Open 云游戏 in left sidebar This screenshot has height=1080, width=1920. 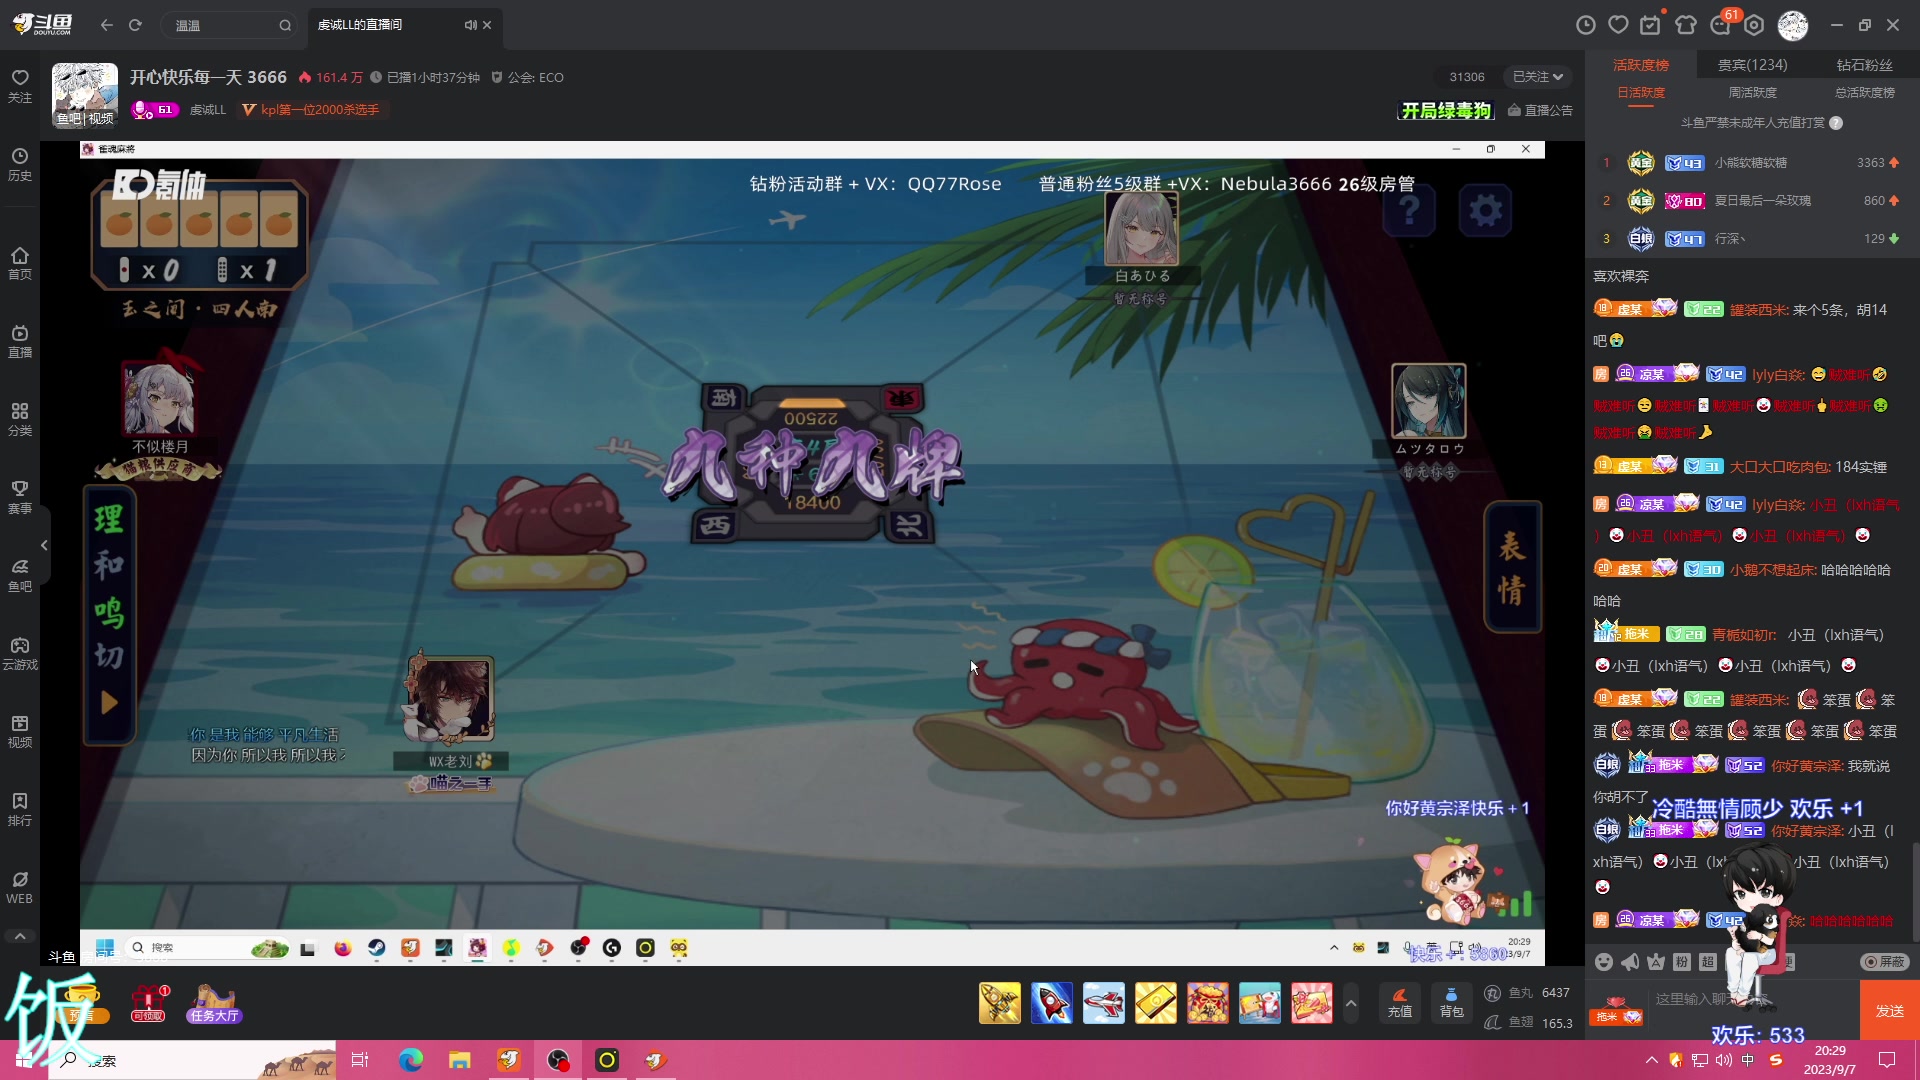(x=20, y=653)
